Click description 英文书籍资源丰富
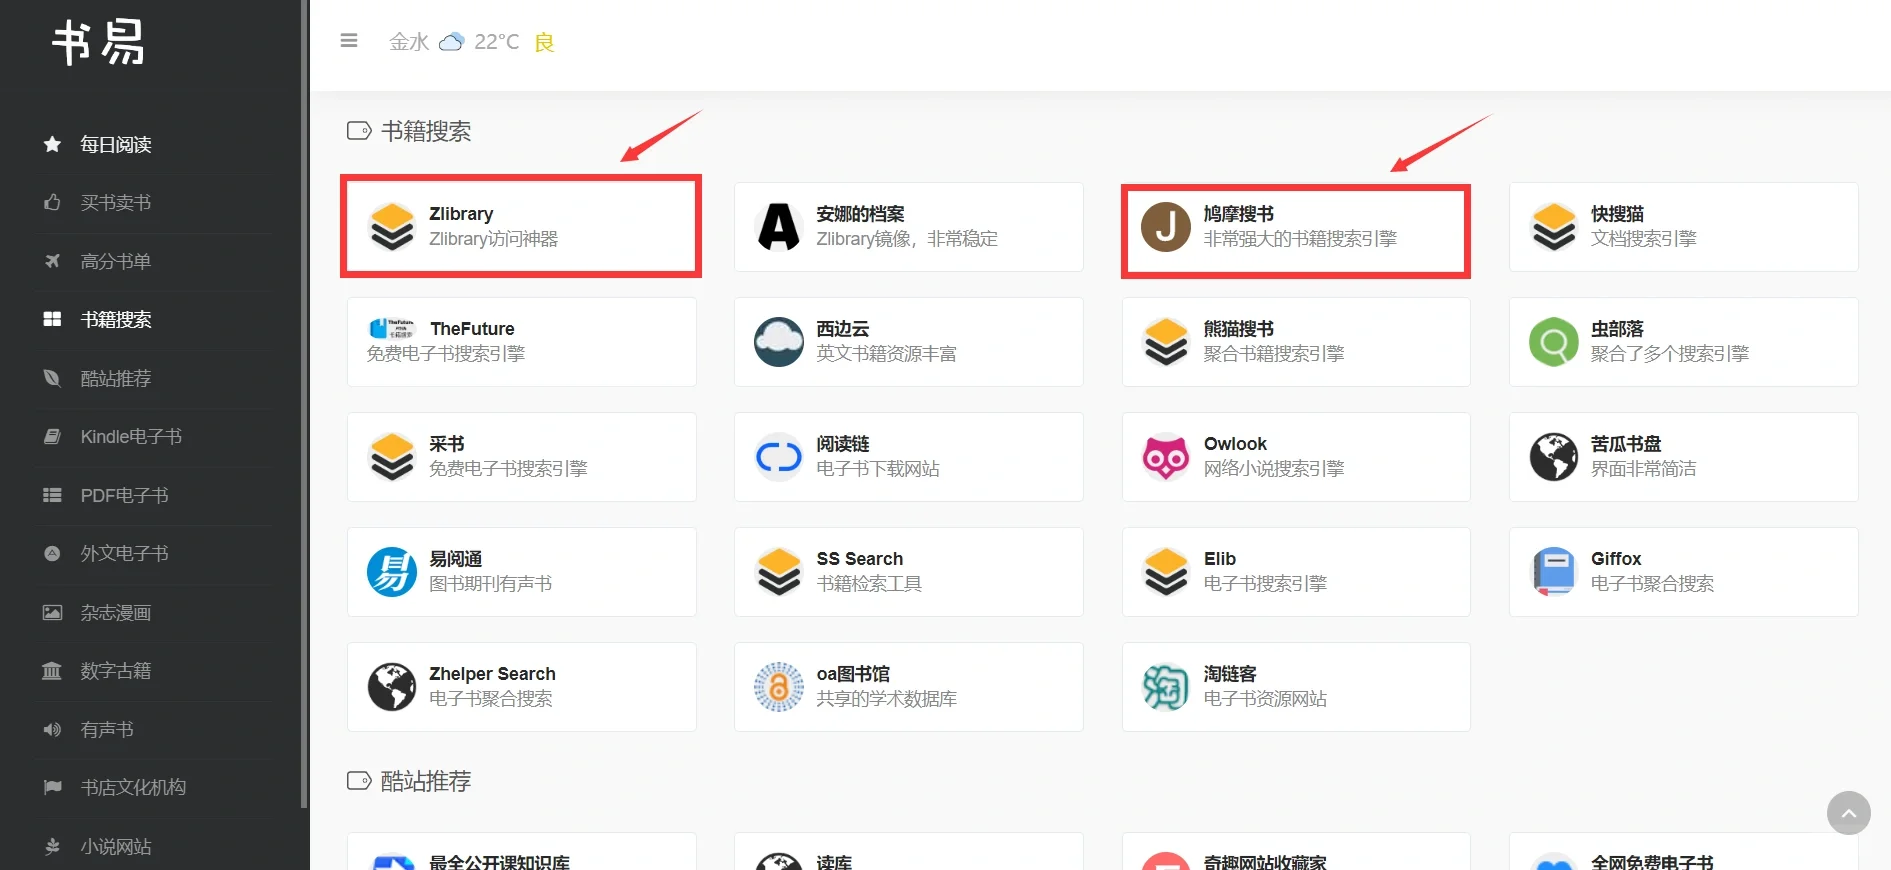Viewport: 1891px width, 870px height. tap(886, 354)
